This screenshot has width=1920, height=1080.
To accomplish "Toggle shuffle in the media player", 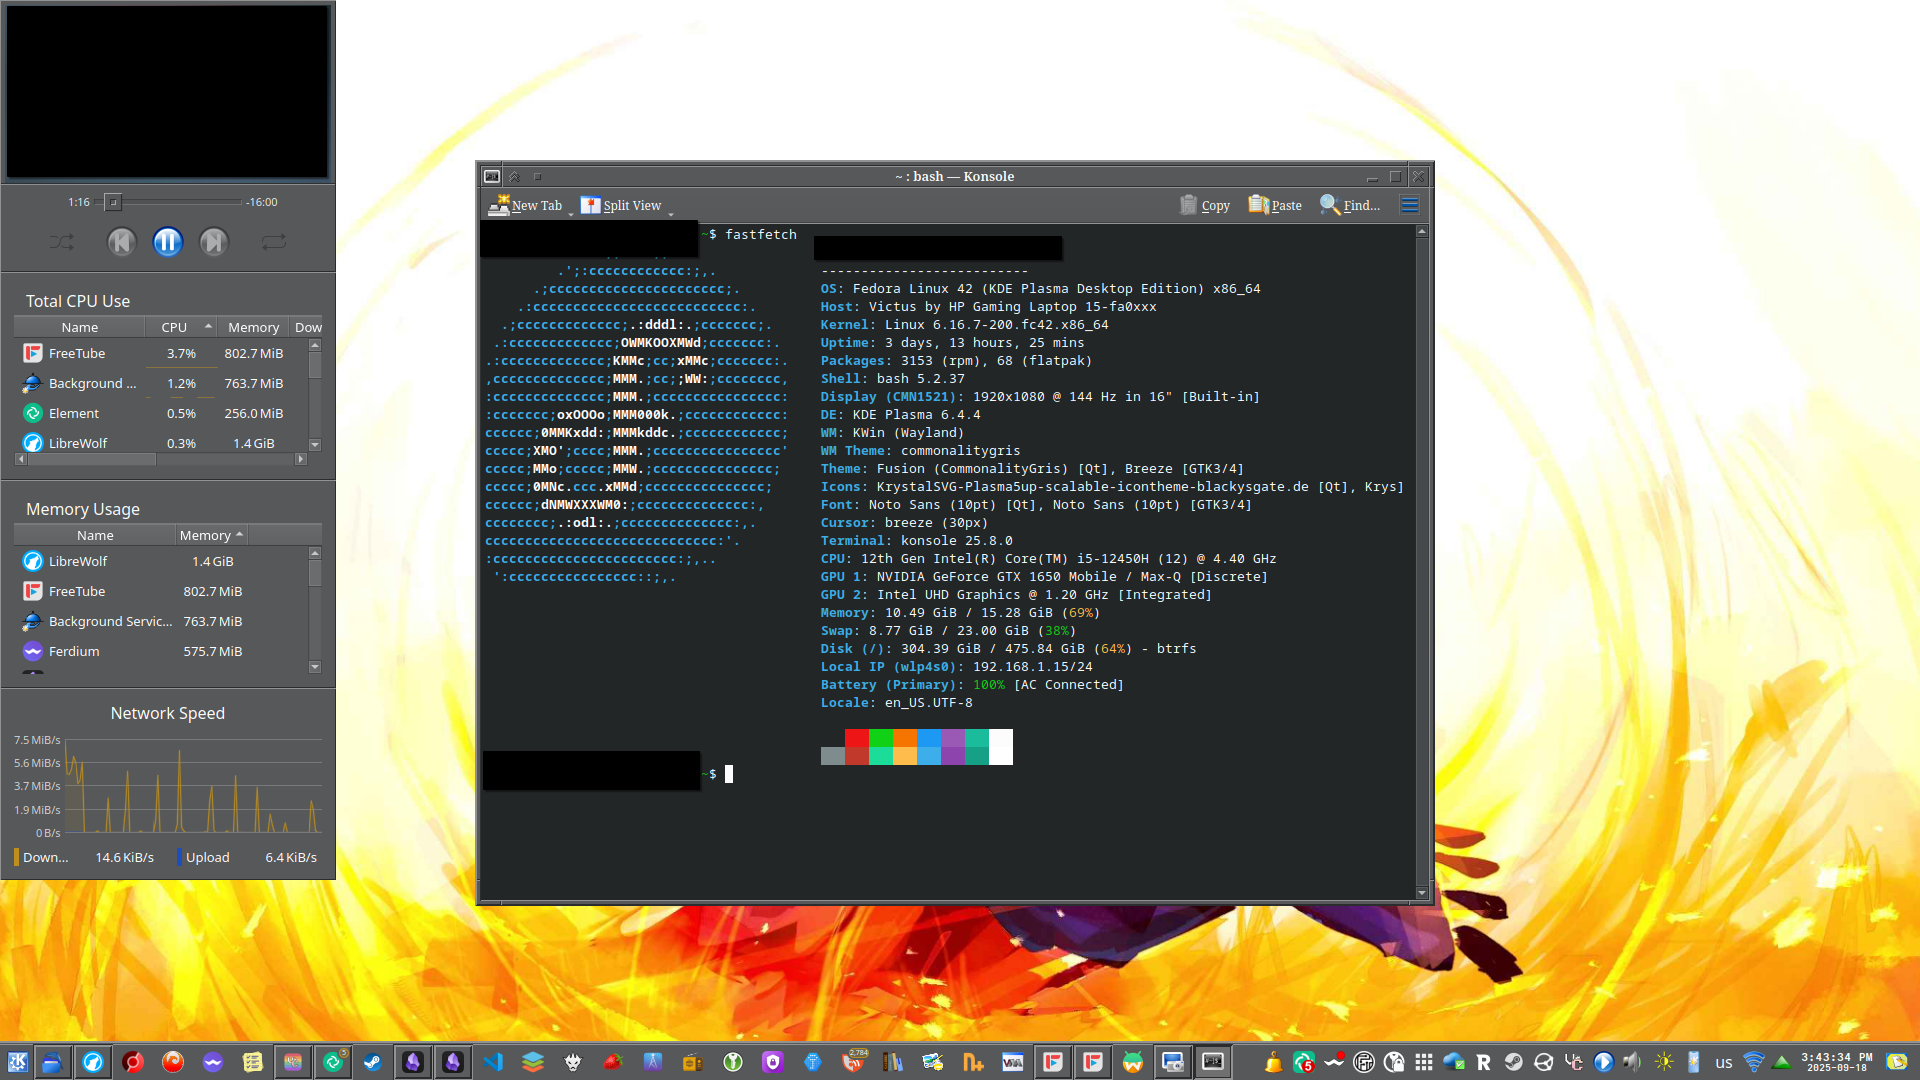I will [61, 242].
